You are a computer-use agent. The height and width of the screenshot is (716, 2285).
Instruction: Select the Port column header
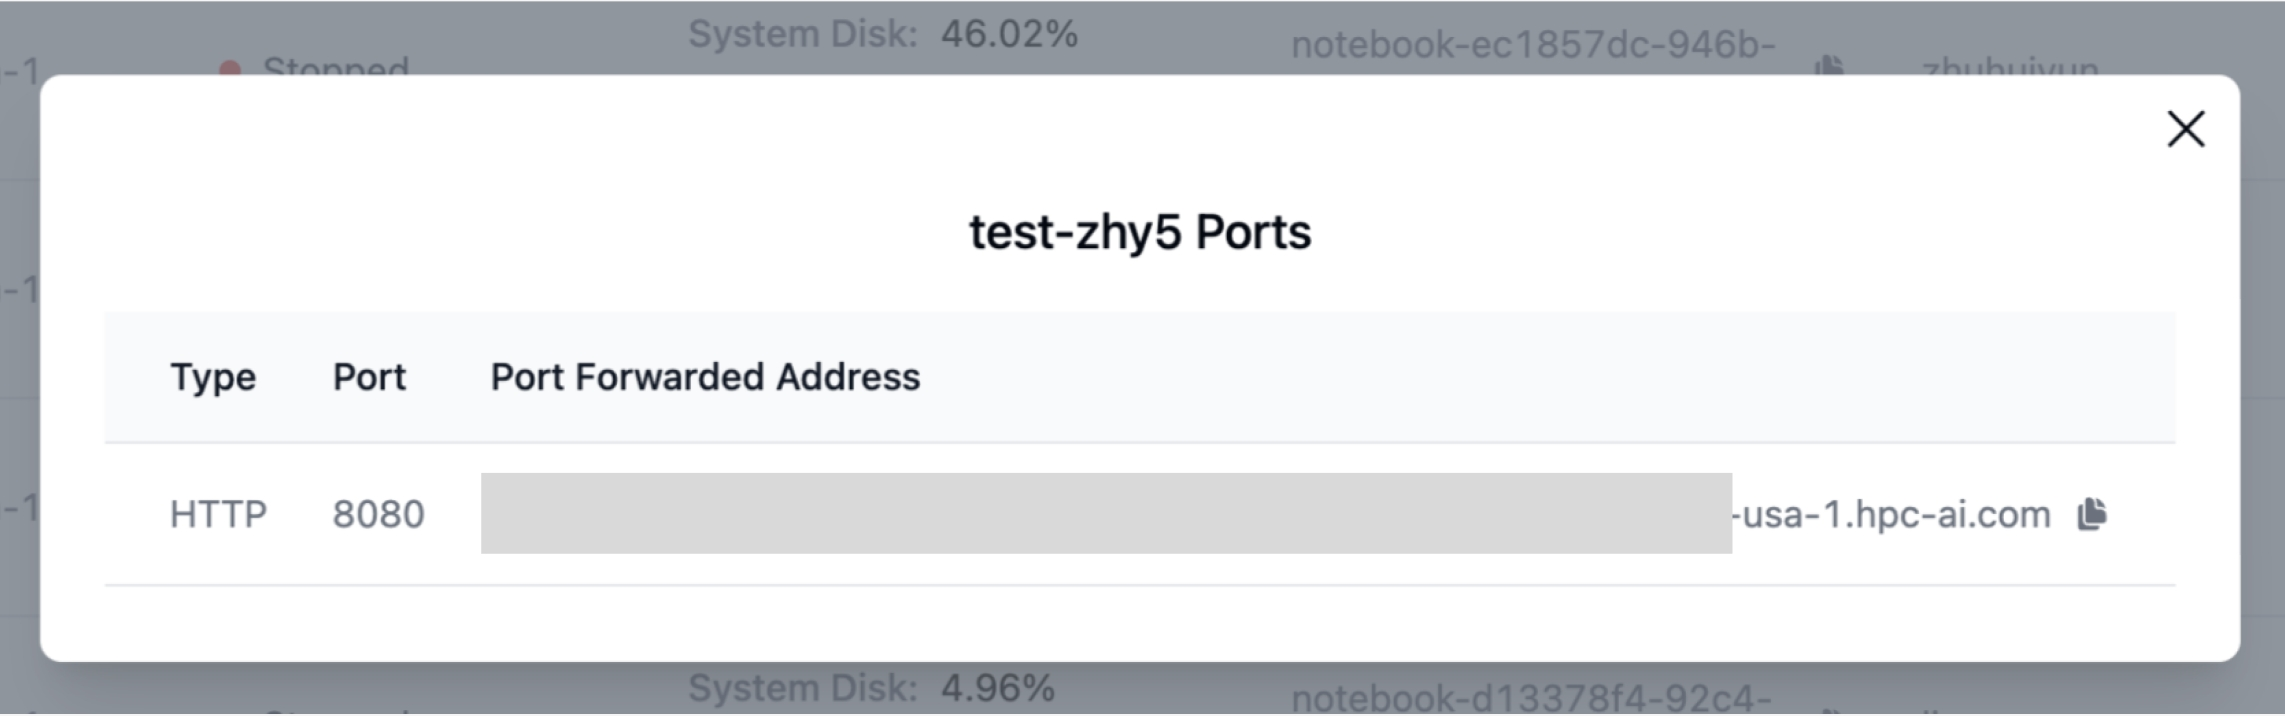370,377
